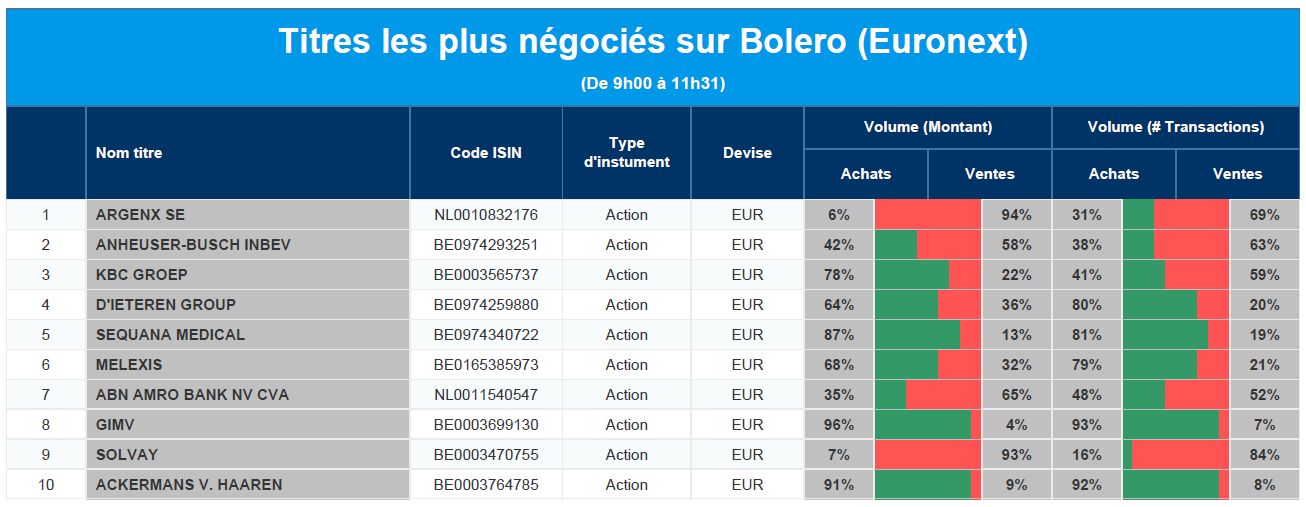Click GIMV's ISIN code BE0003699130
Viewport: 1306px width, 507px height.
486,425
